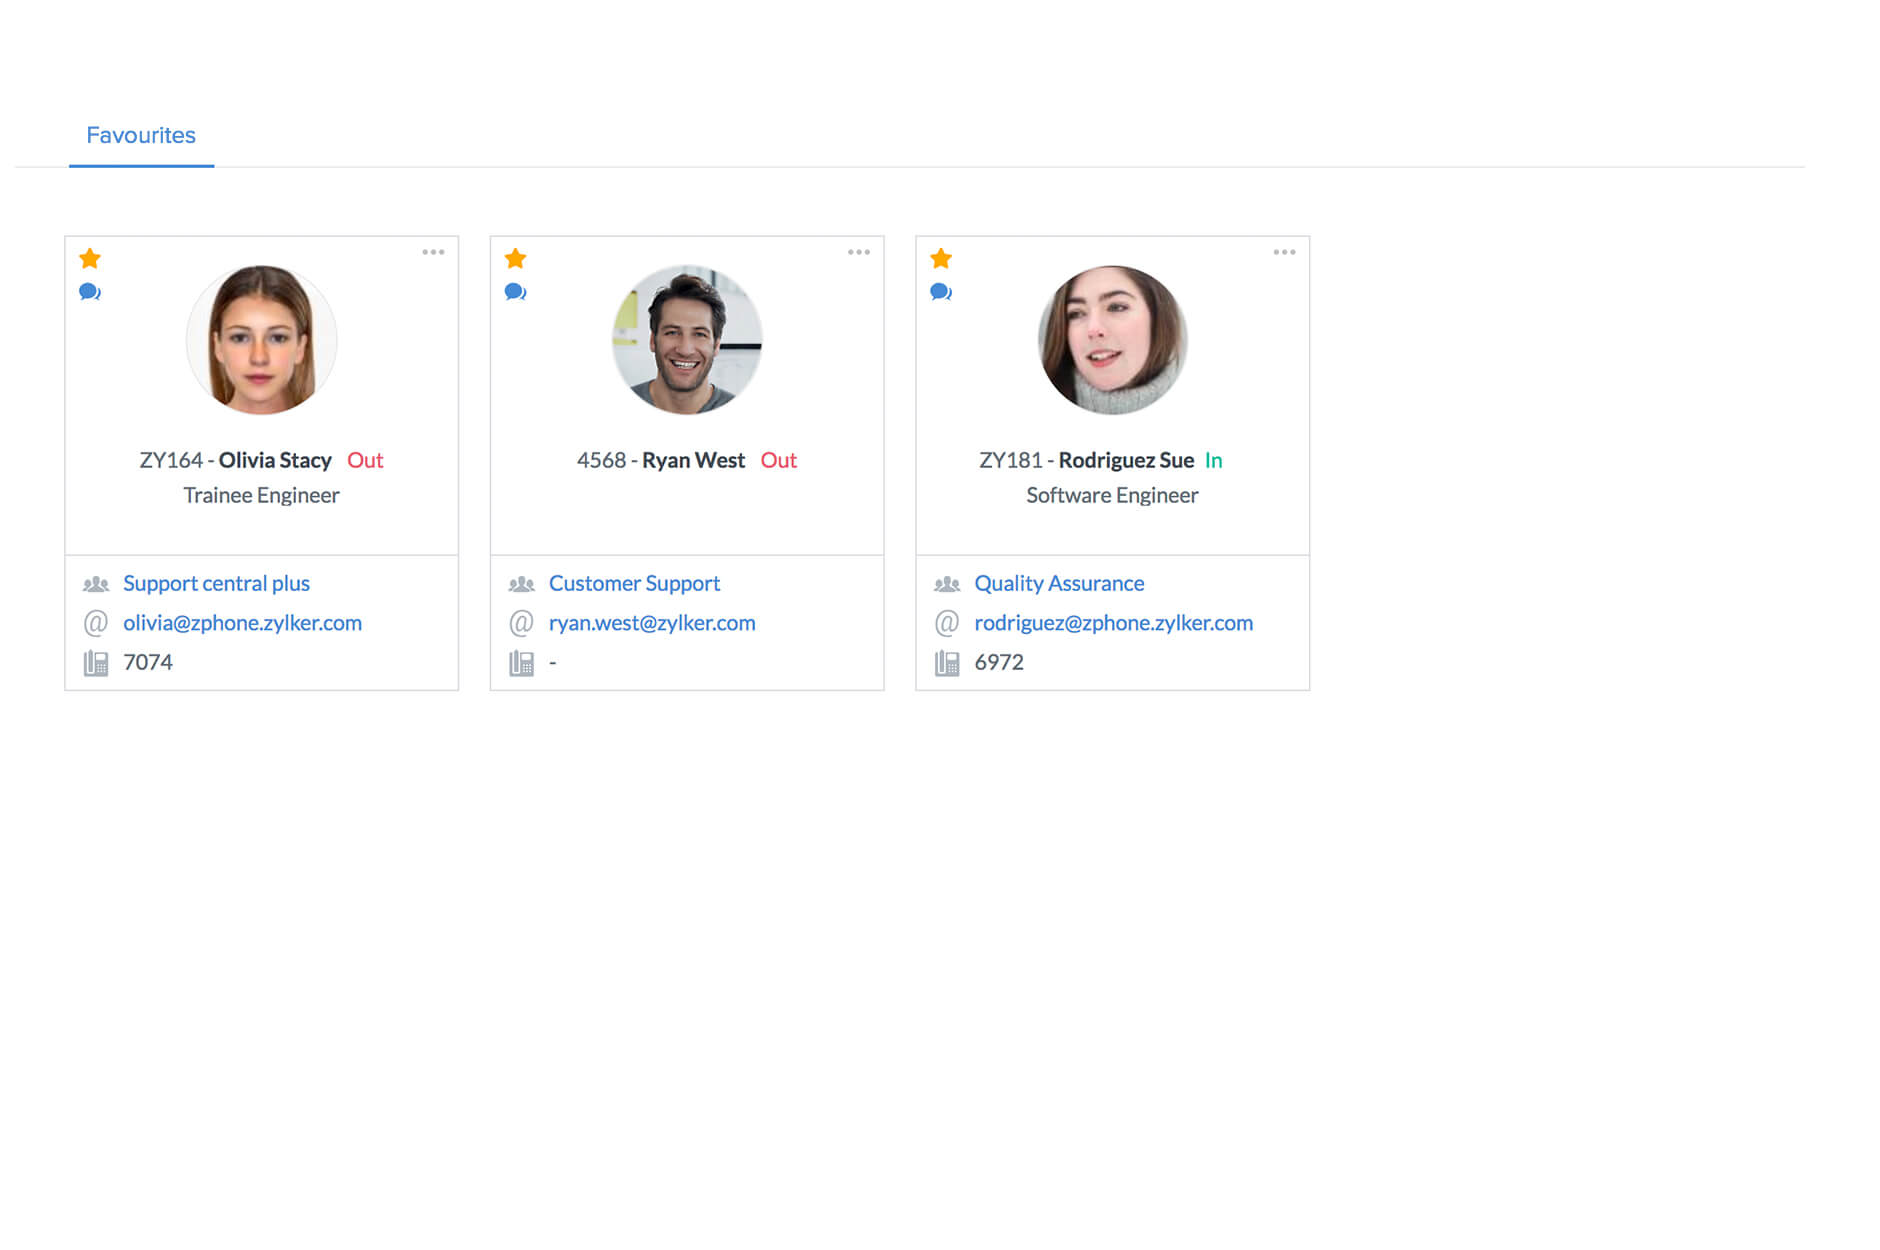This screenshot has width=1880, height=1250.
Task: Click the email icon on Rodriguez Sue's card
Action: point(946,622)
